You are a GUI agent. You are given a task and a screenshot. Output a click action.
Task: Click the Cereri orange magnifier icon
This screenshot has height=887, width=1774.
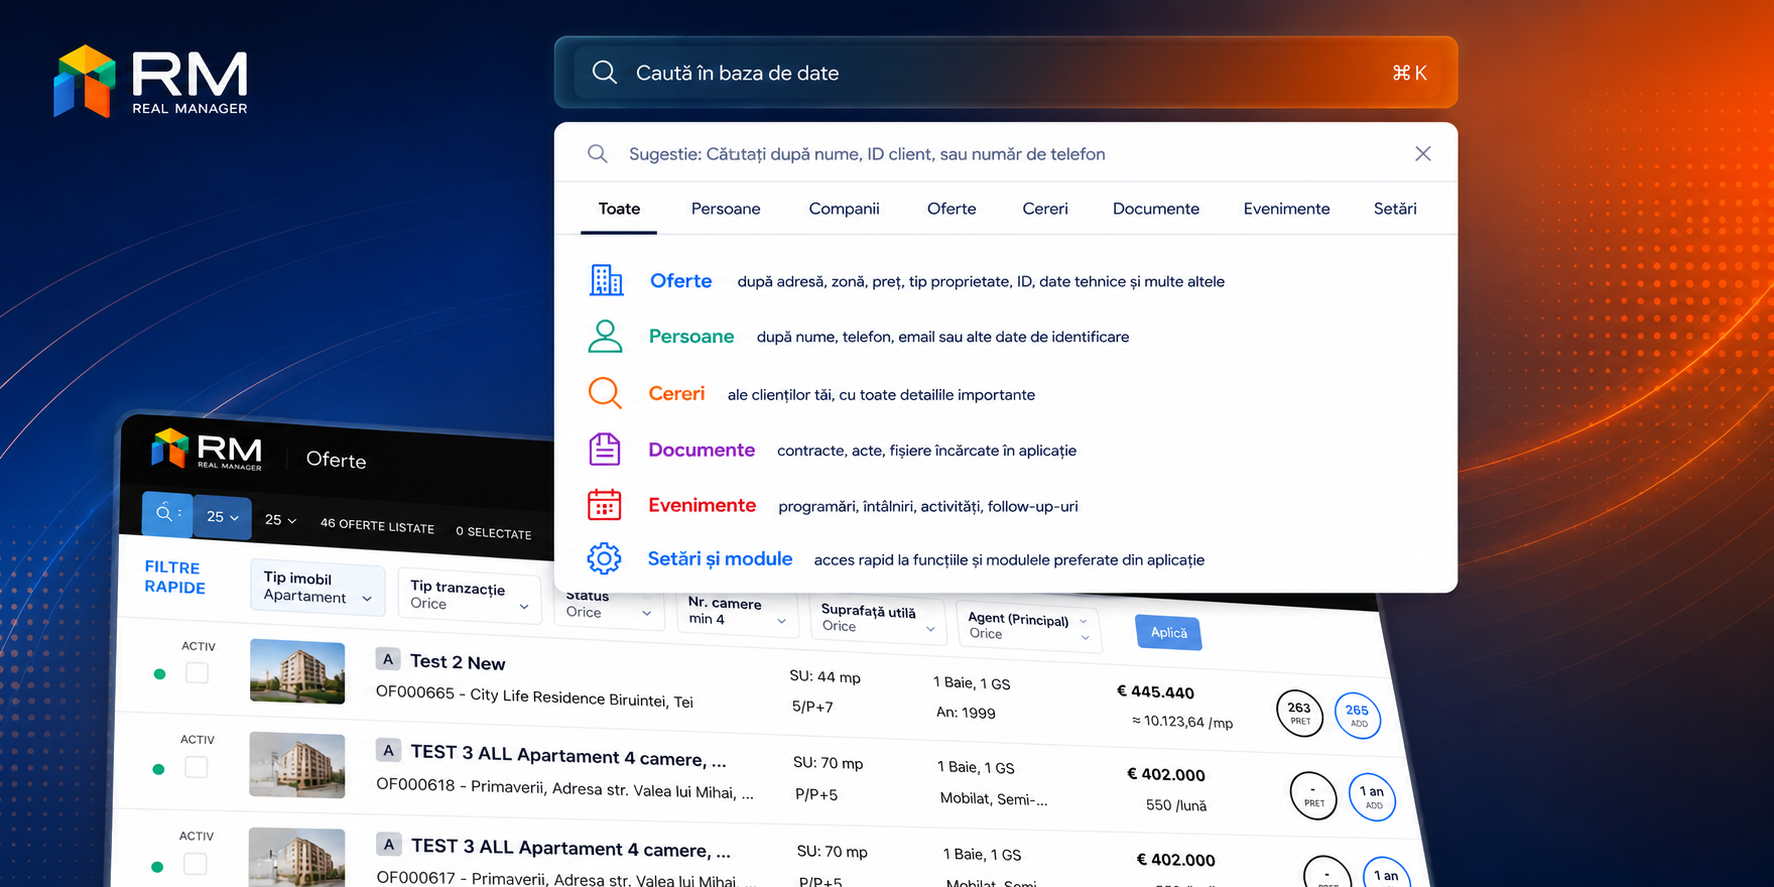click(x=605, y=393)
